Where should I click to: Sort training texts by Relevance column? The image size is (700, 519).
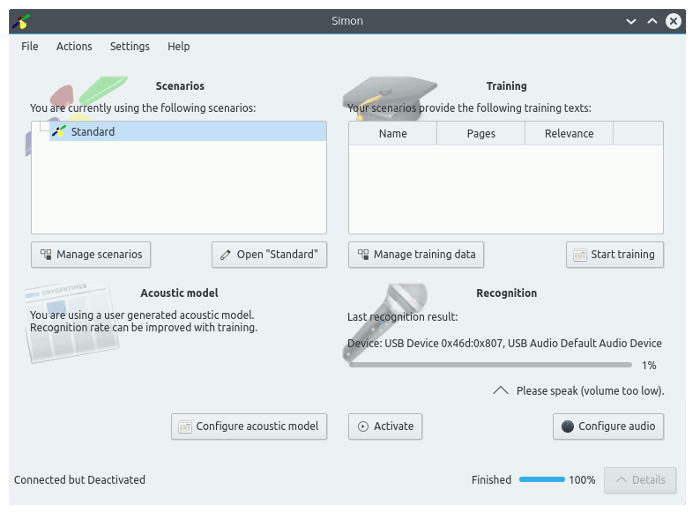click(569, 133)
